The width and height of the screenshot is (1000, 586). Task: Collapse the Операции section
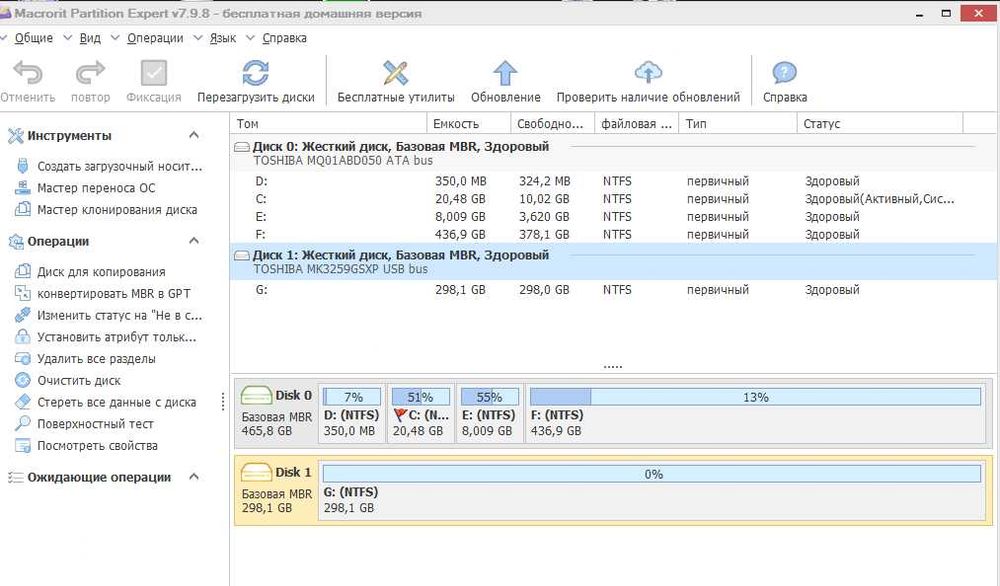pos(194,241)
